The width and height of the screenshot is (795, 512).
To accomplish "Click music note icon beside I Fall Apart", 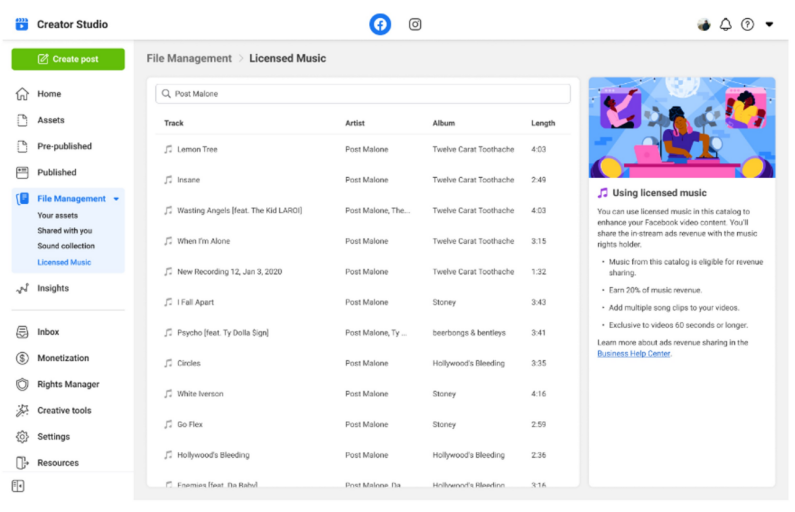I will [x=168, y=302].
